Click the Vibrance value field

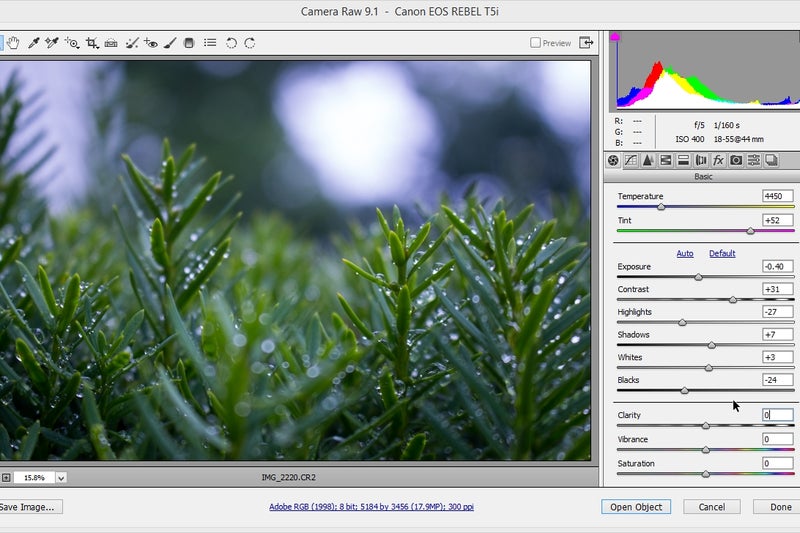click(778, 439)
